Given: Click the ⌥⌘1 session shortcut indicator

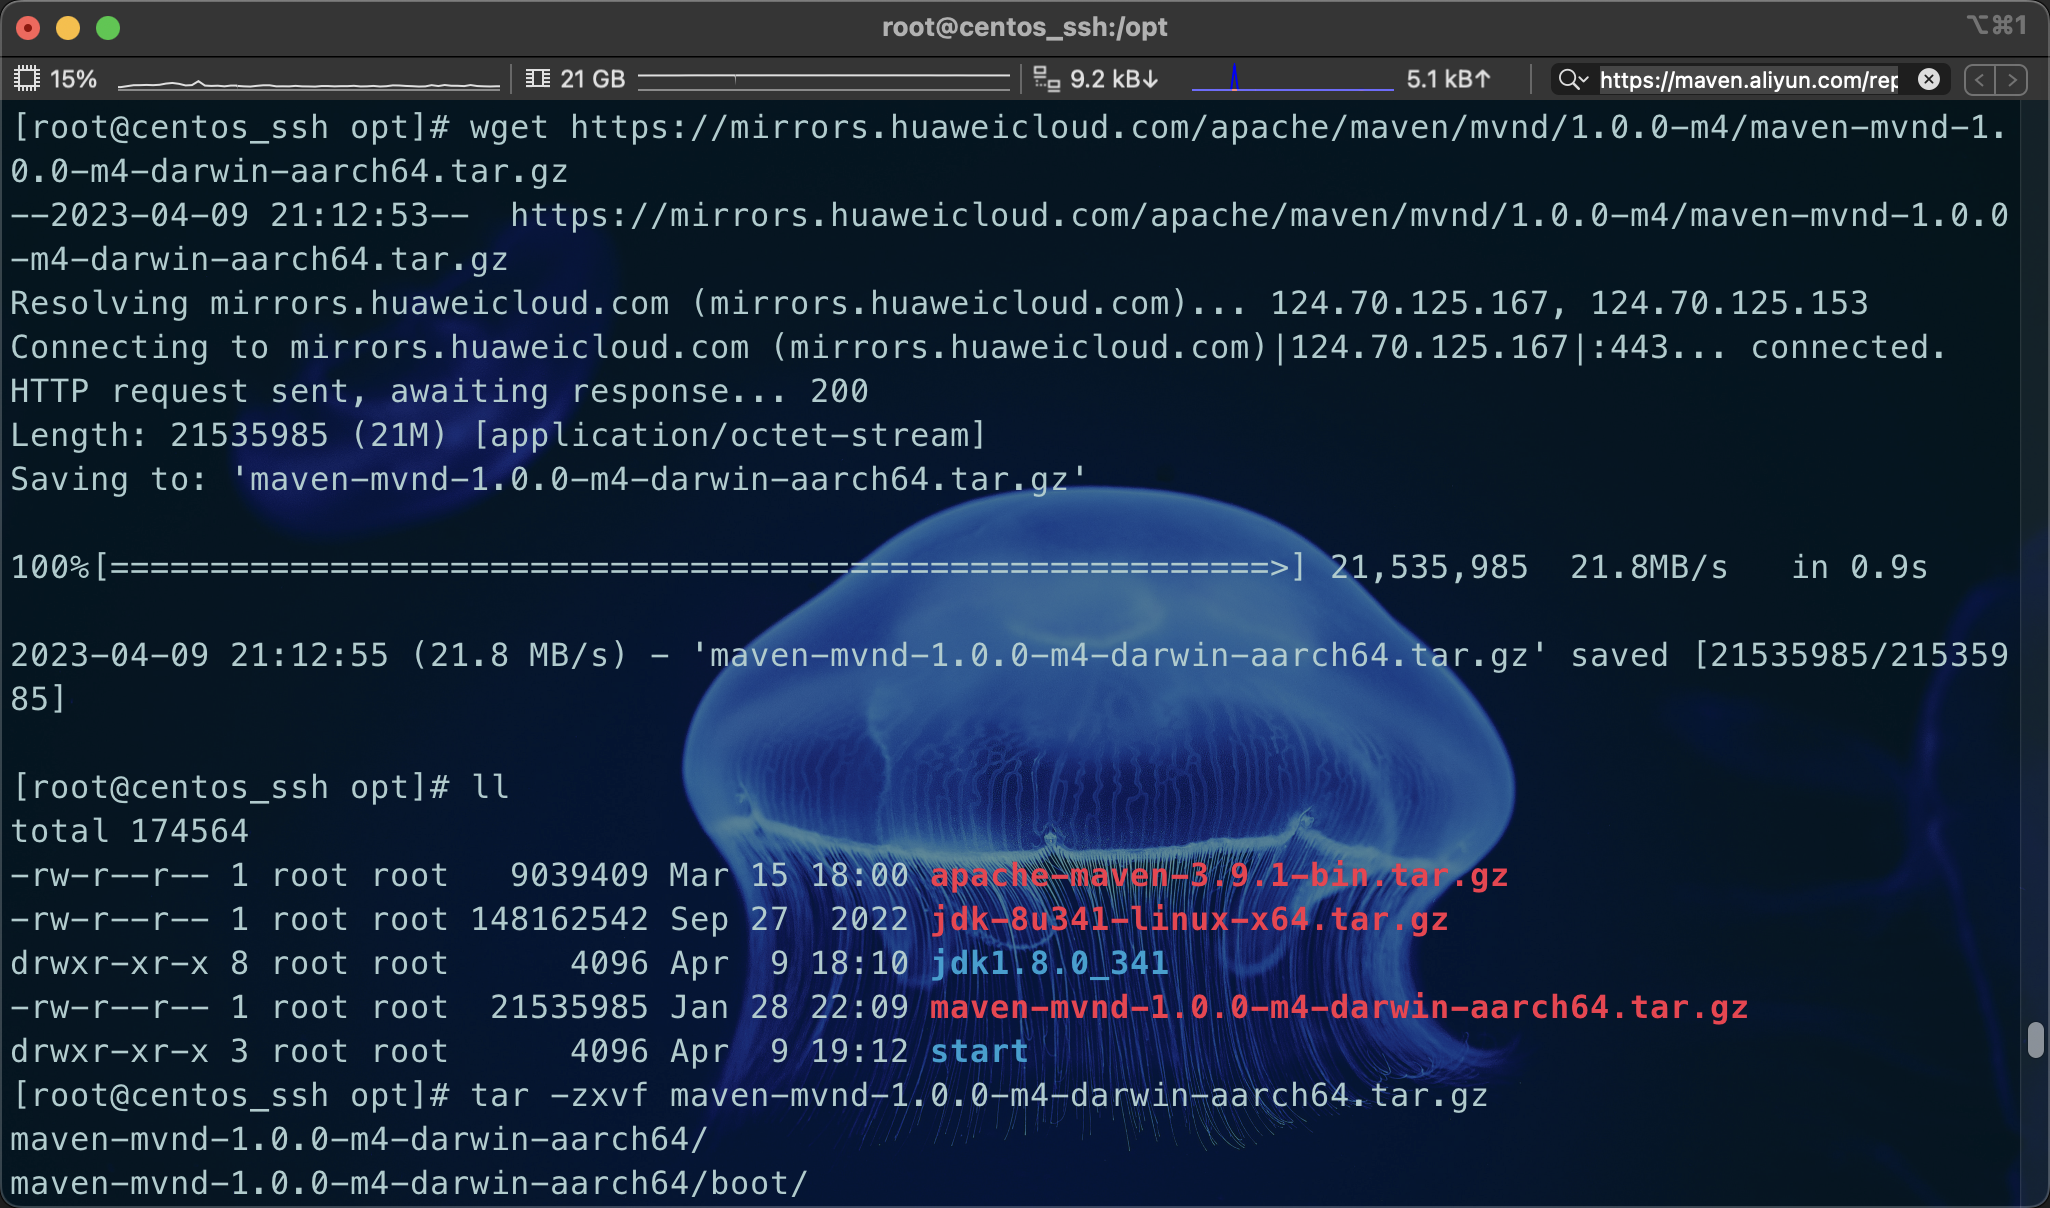Looking at the screenshot, I should pyautogui.click(x=1996, y=26).
